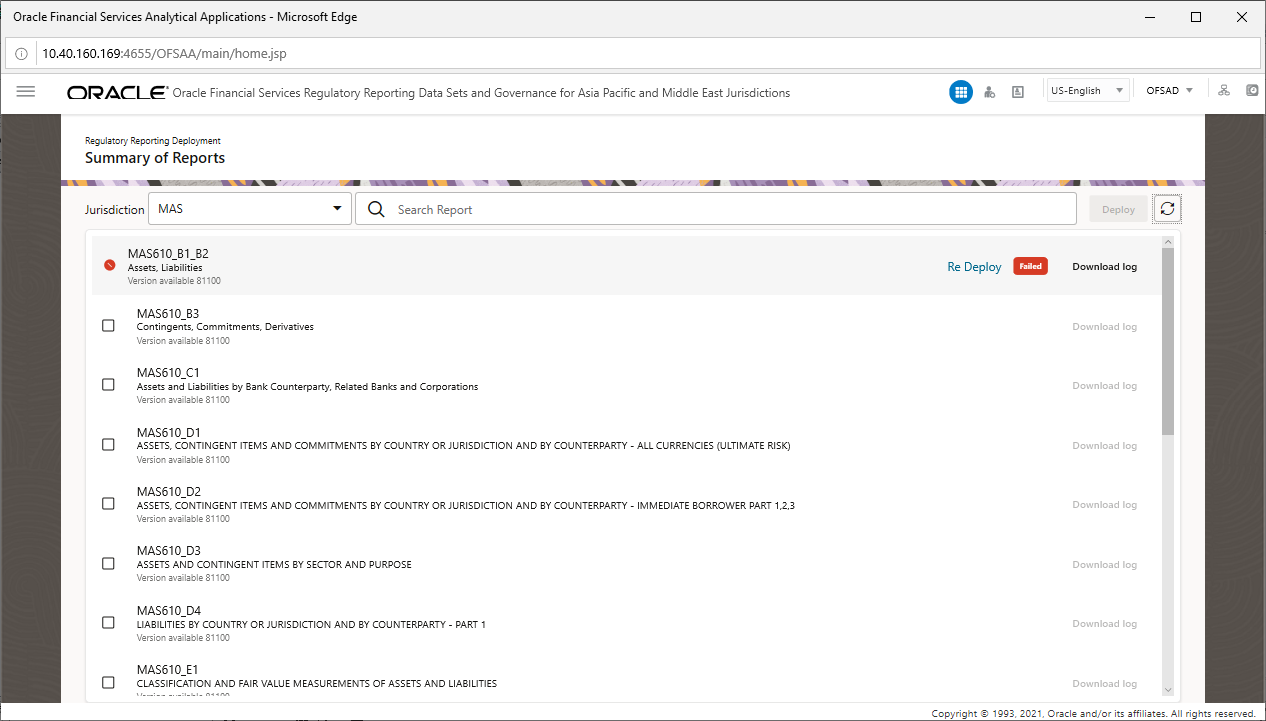Click the MAS610_C1 report name
Image resolution: width=1266 pixels, height=721 pixels.
pyautogui.click(x=168, y=373)
